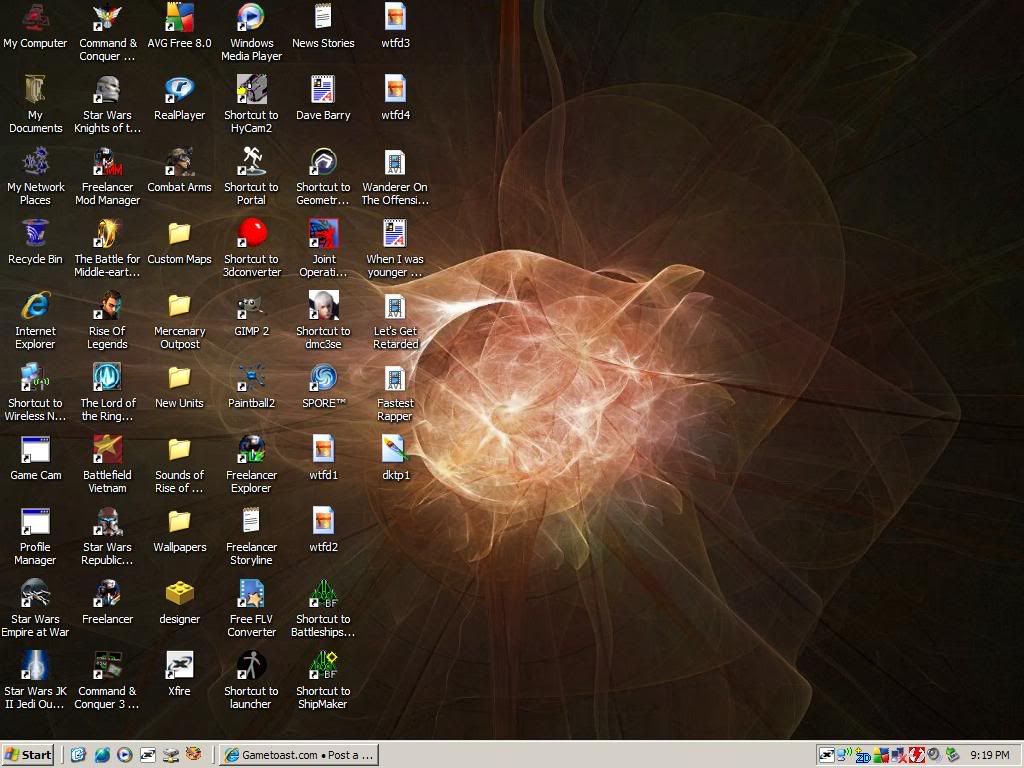Click the taskbar clock showing 9:19 PM
The width and height of the screenshot is (1024, 768).
[989, 756]
